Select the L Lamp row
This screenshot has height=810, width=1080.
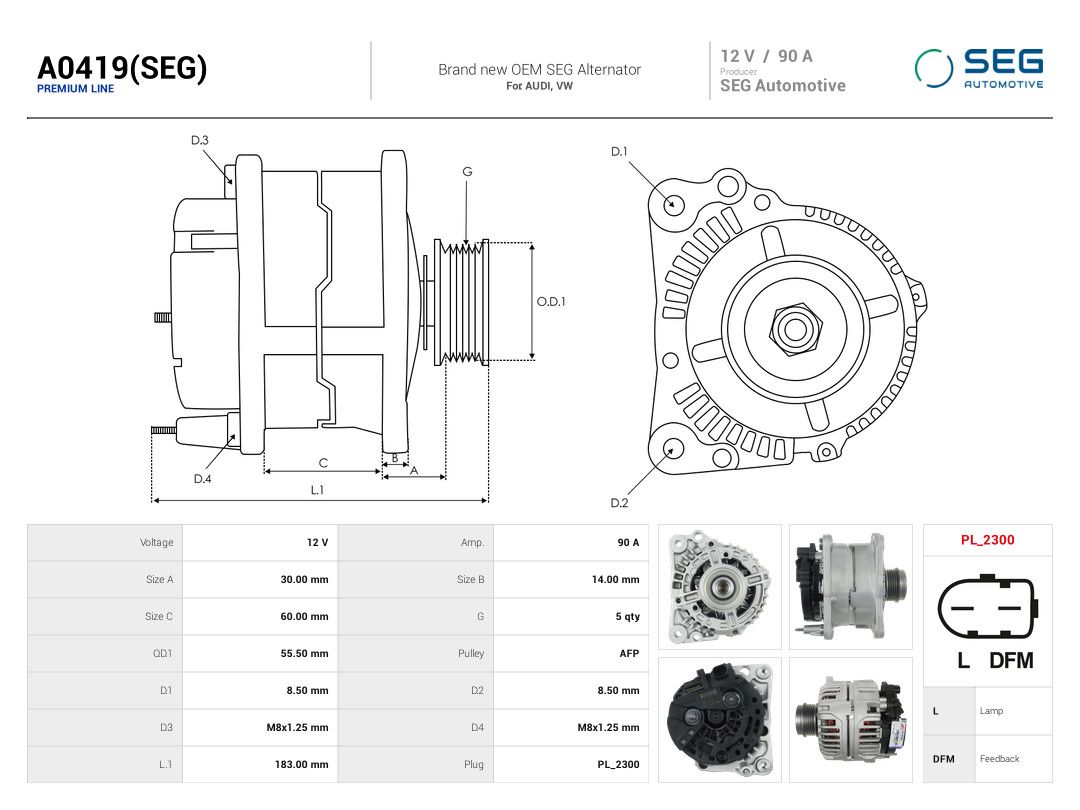(x=988, y=711)
